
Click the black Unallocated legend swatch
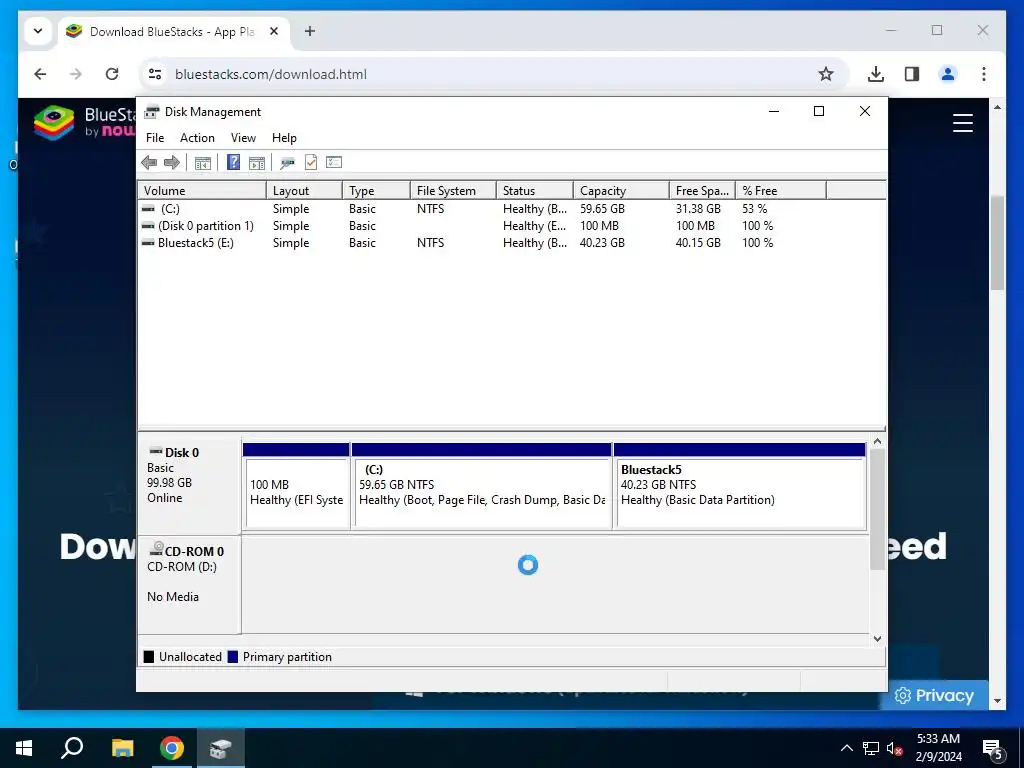click(x=149, y=657)
